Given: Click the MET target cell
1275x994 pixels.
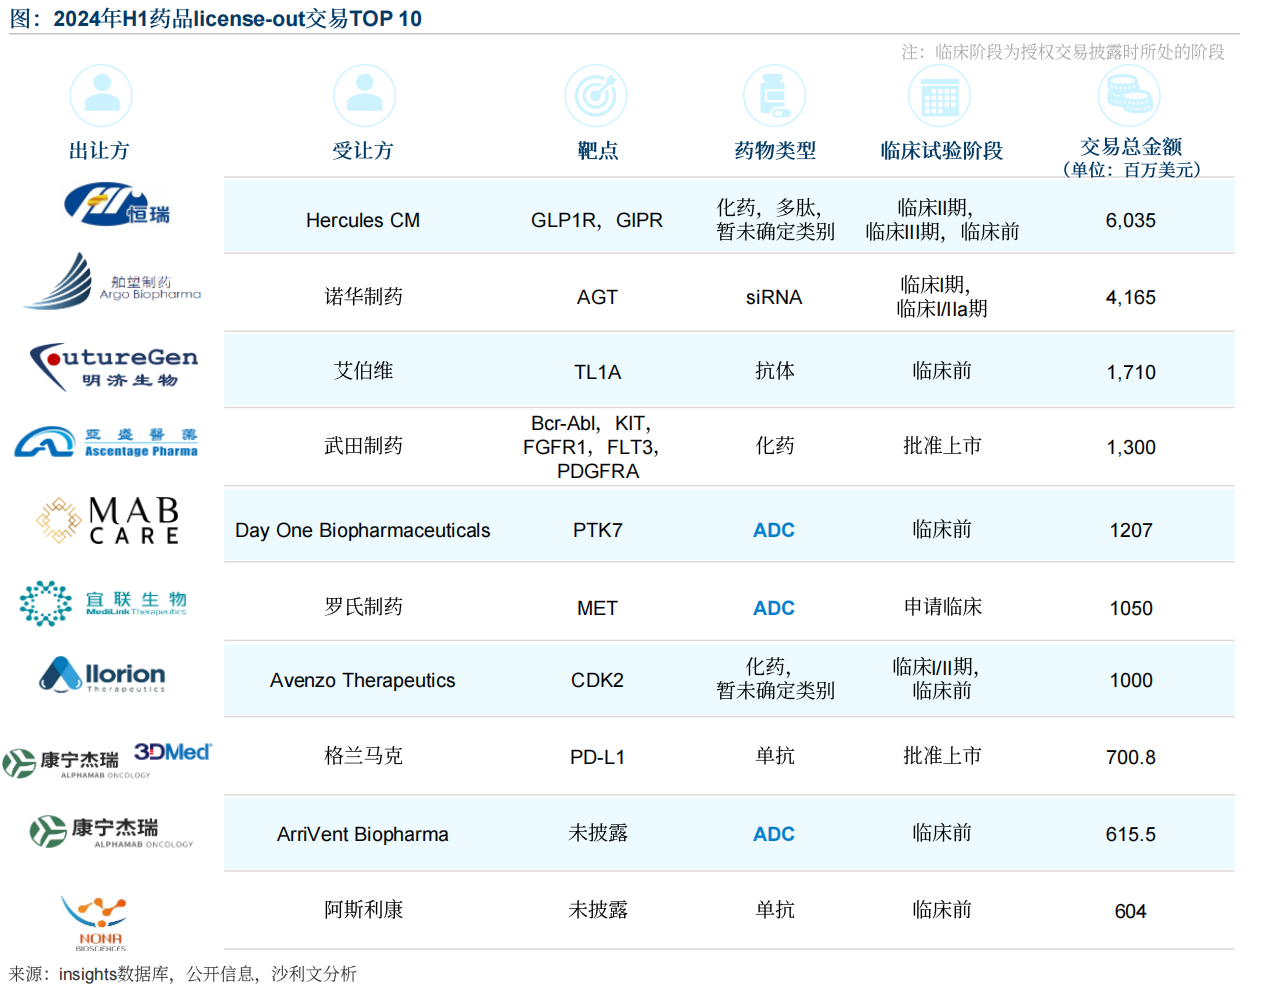Looking at the screenshot, I should [597, 608].
